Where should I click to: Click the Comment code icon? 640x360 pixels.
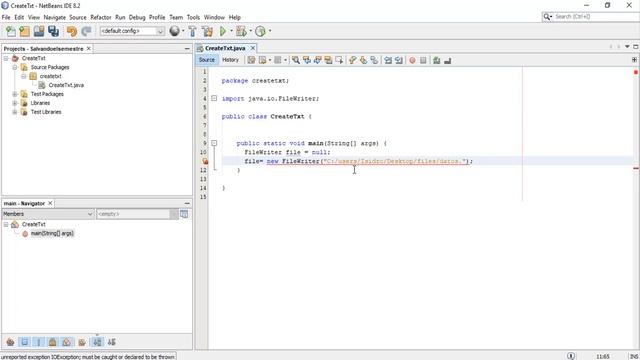point(437,60)
